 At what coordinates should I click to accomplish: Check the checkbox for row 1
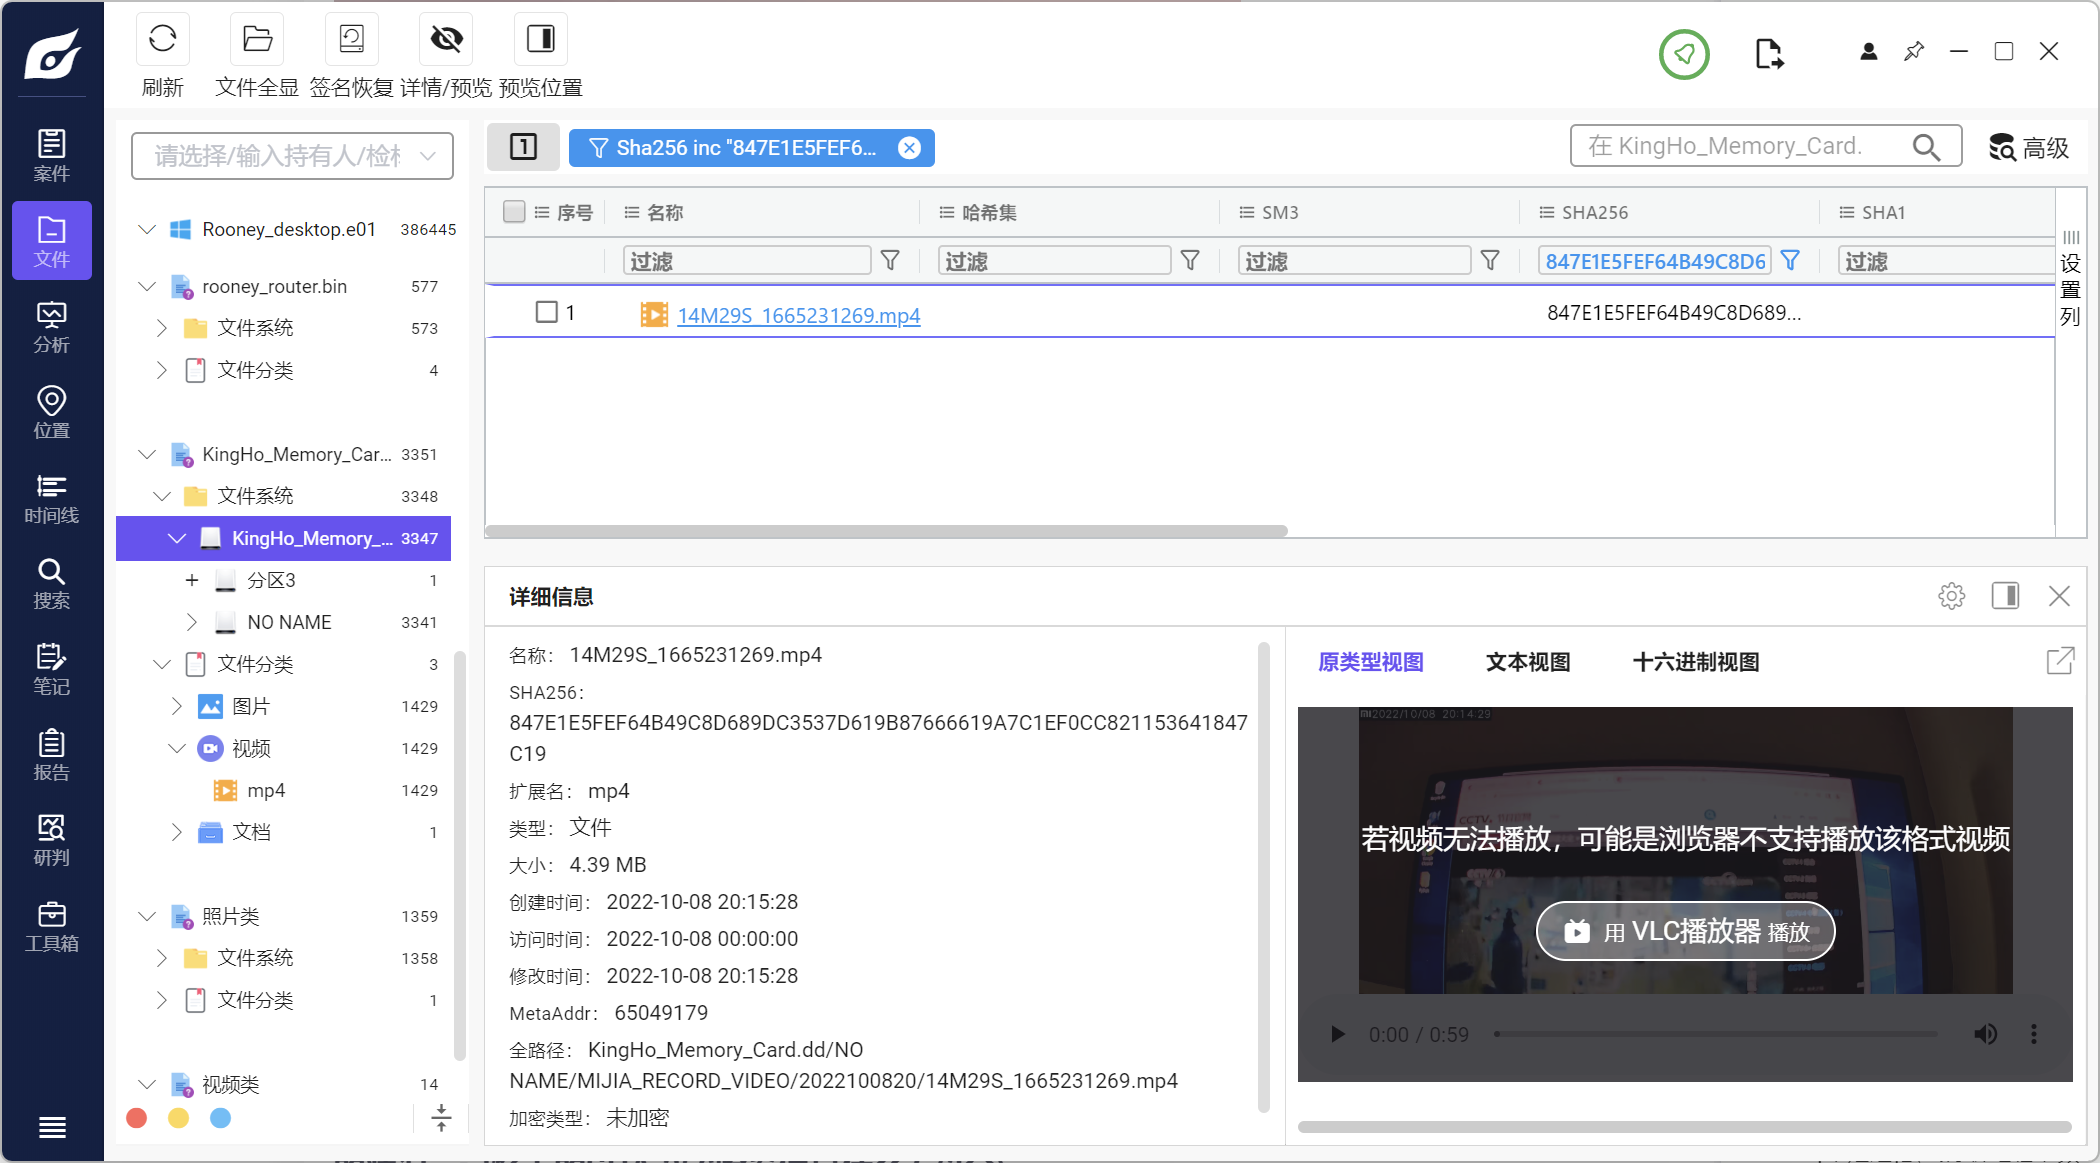547,312
